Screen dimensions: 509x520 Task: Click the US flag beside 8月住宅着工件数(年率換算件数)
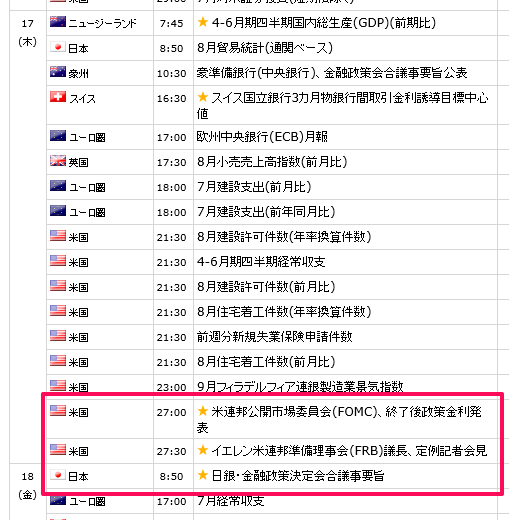(x=58, y=311)
